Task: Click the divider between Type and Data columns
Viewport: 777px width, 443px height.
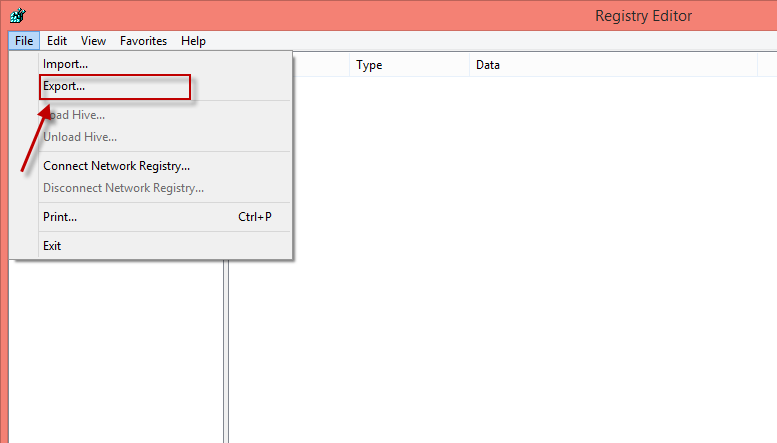Action: [469, 65]
